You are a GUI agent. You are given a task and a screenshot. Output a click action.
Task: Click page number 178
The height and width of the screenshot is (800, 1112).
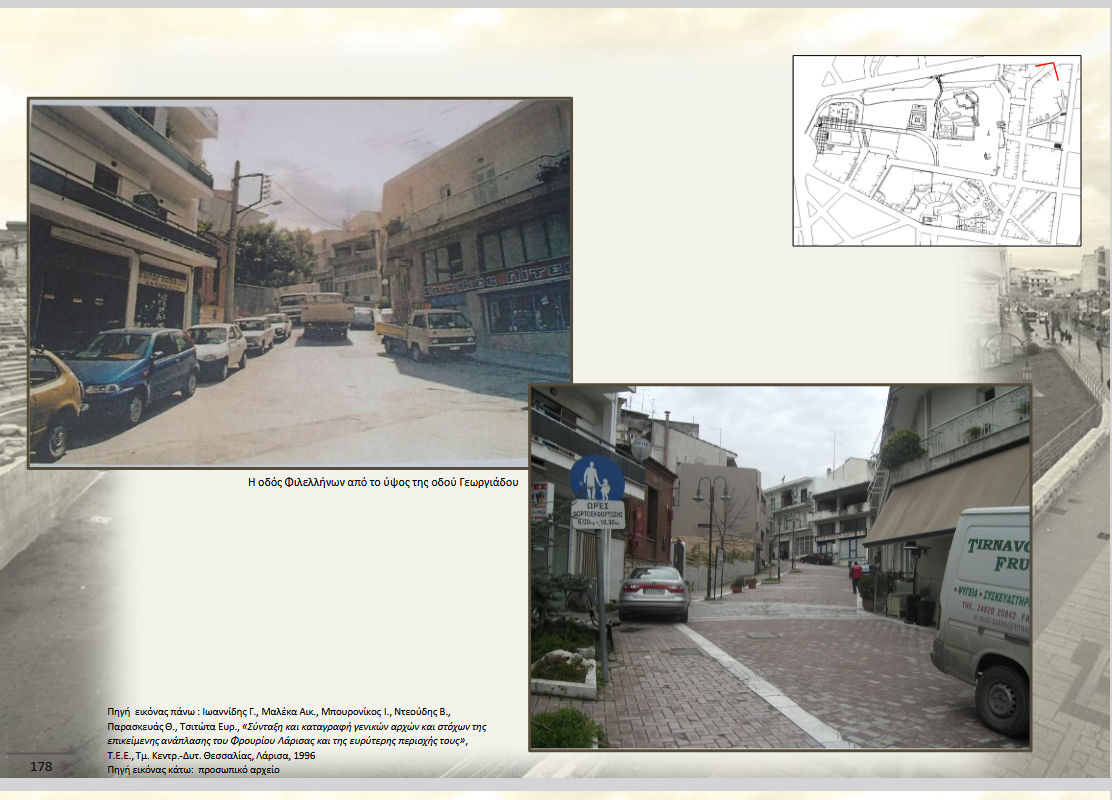[x=41, y=767]
